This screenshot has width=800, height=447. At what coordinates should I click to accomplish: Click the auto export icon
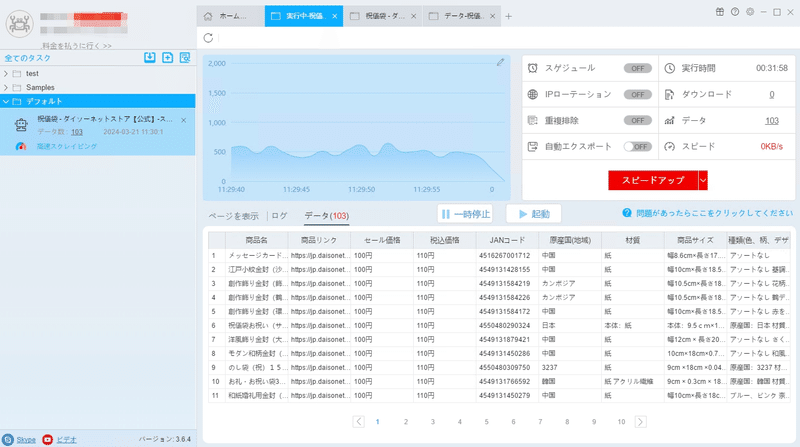point(533,147)
